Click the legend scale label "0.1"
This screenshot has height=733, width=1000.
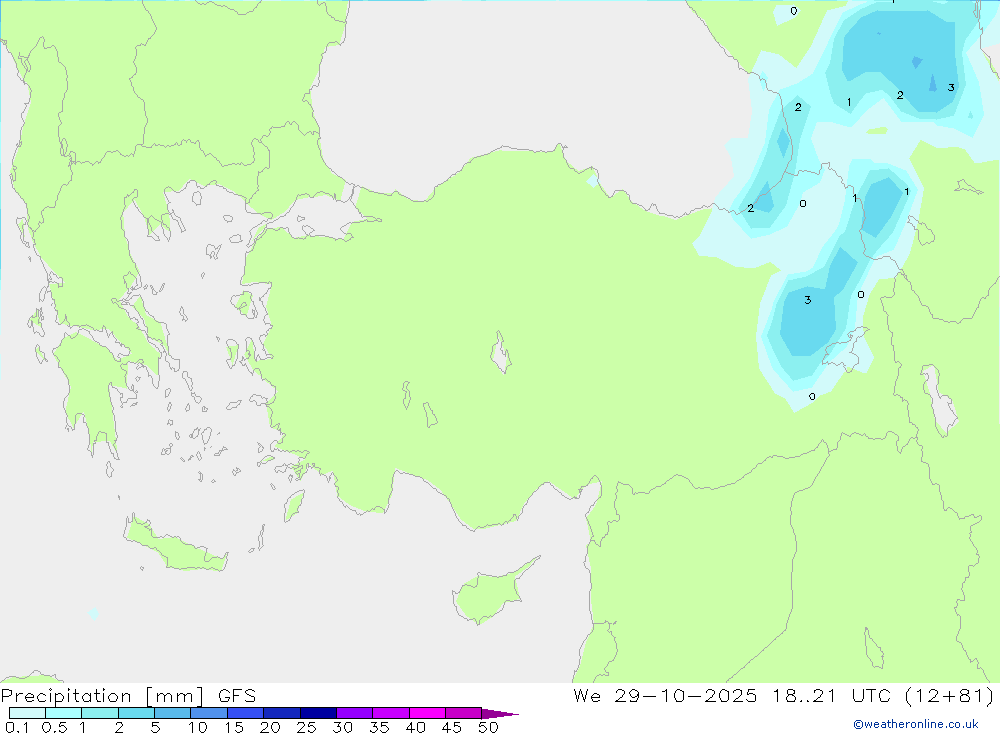[x=17, y=727]
